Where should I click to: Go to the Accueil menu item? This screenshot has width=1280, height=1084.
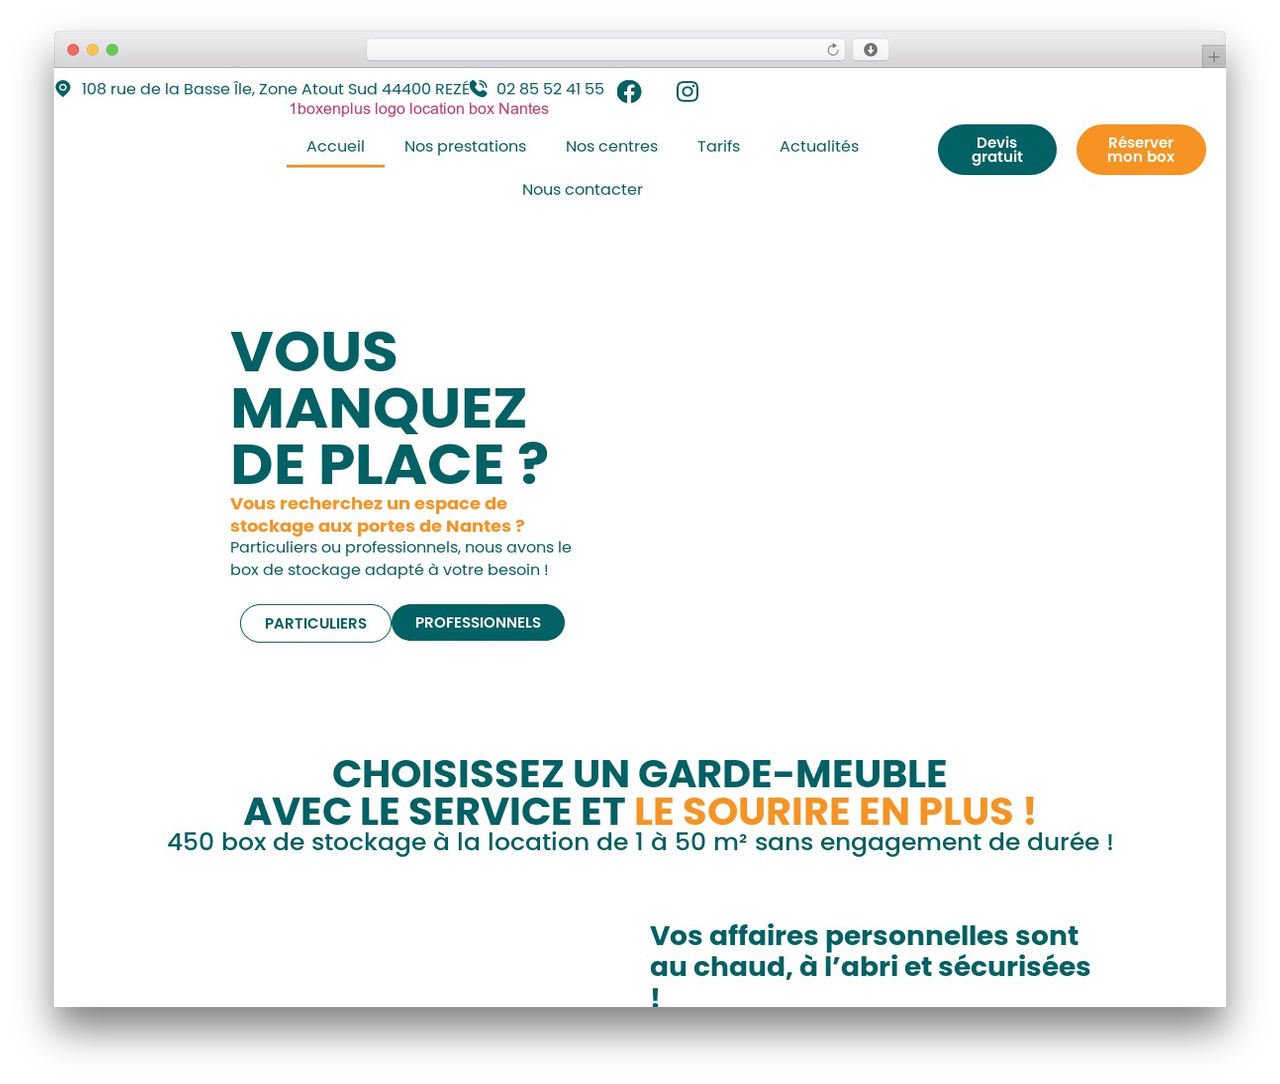[x=335, y=146]
